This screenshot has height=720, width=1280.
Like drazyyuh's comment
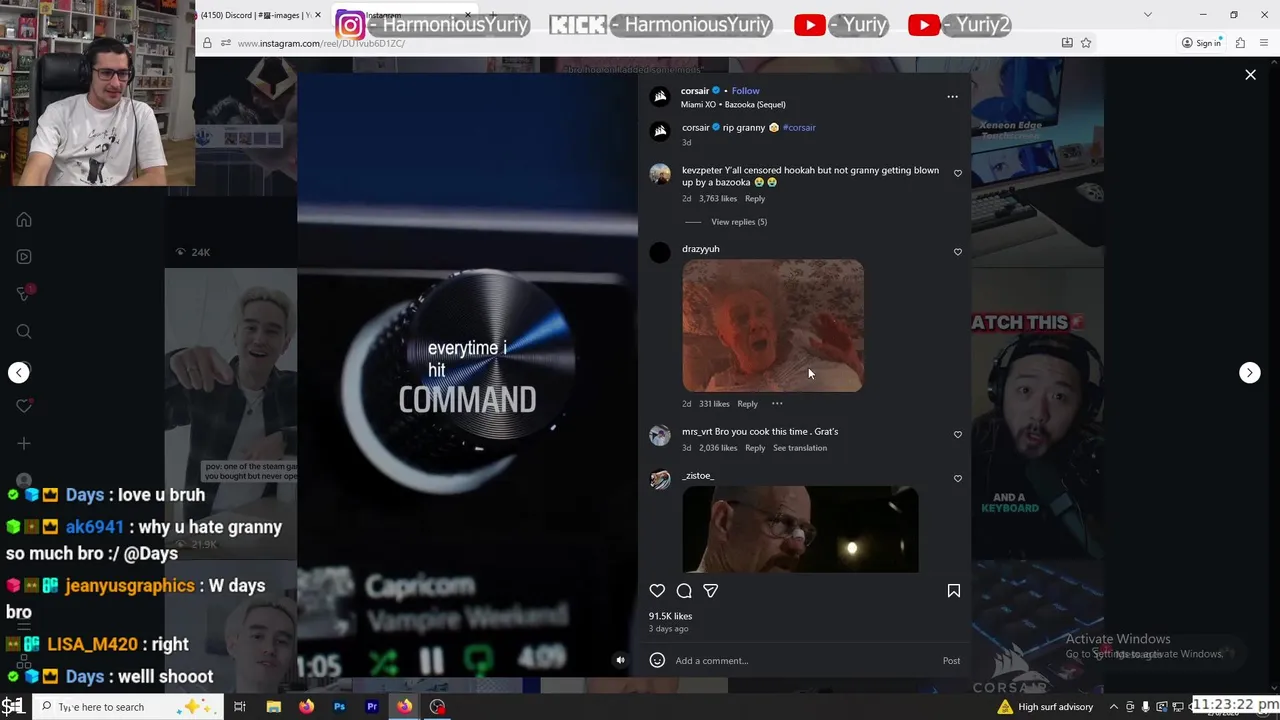957,252
